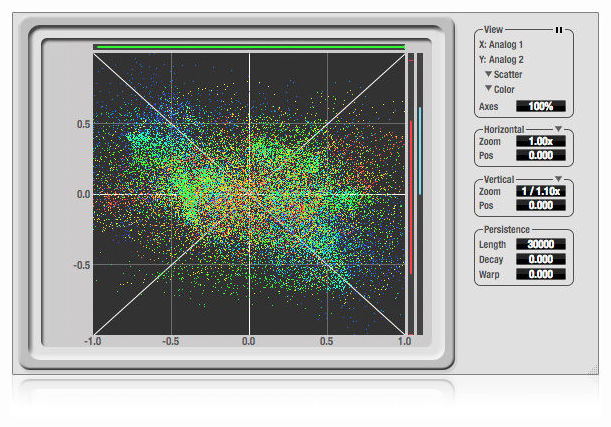Click the Persistence section title
The width and height of the screenshot is (611, 427).
tap(507, 229)
